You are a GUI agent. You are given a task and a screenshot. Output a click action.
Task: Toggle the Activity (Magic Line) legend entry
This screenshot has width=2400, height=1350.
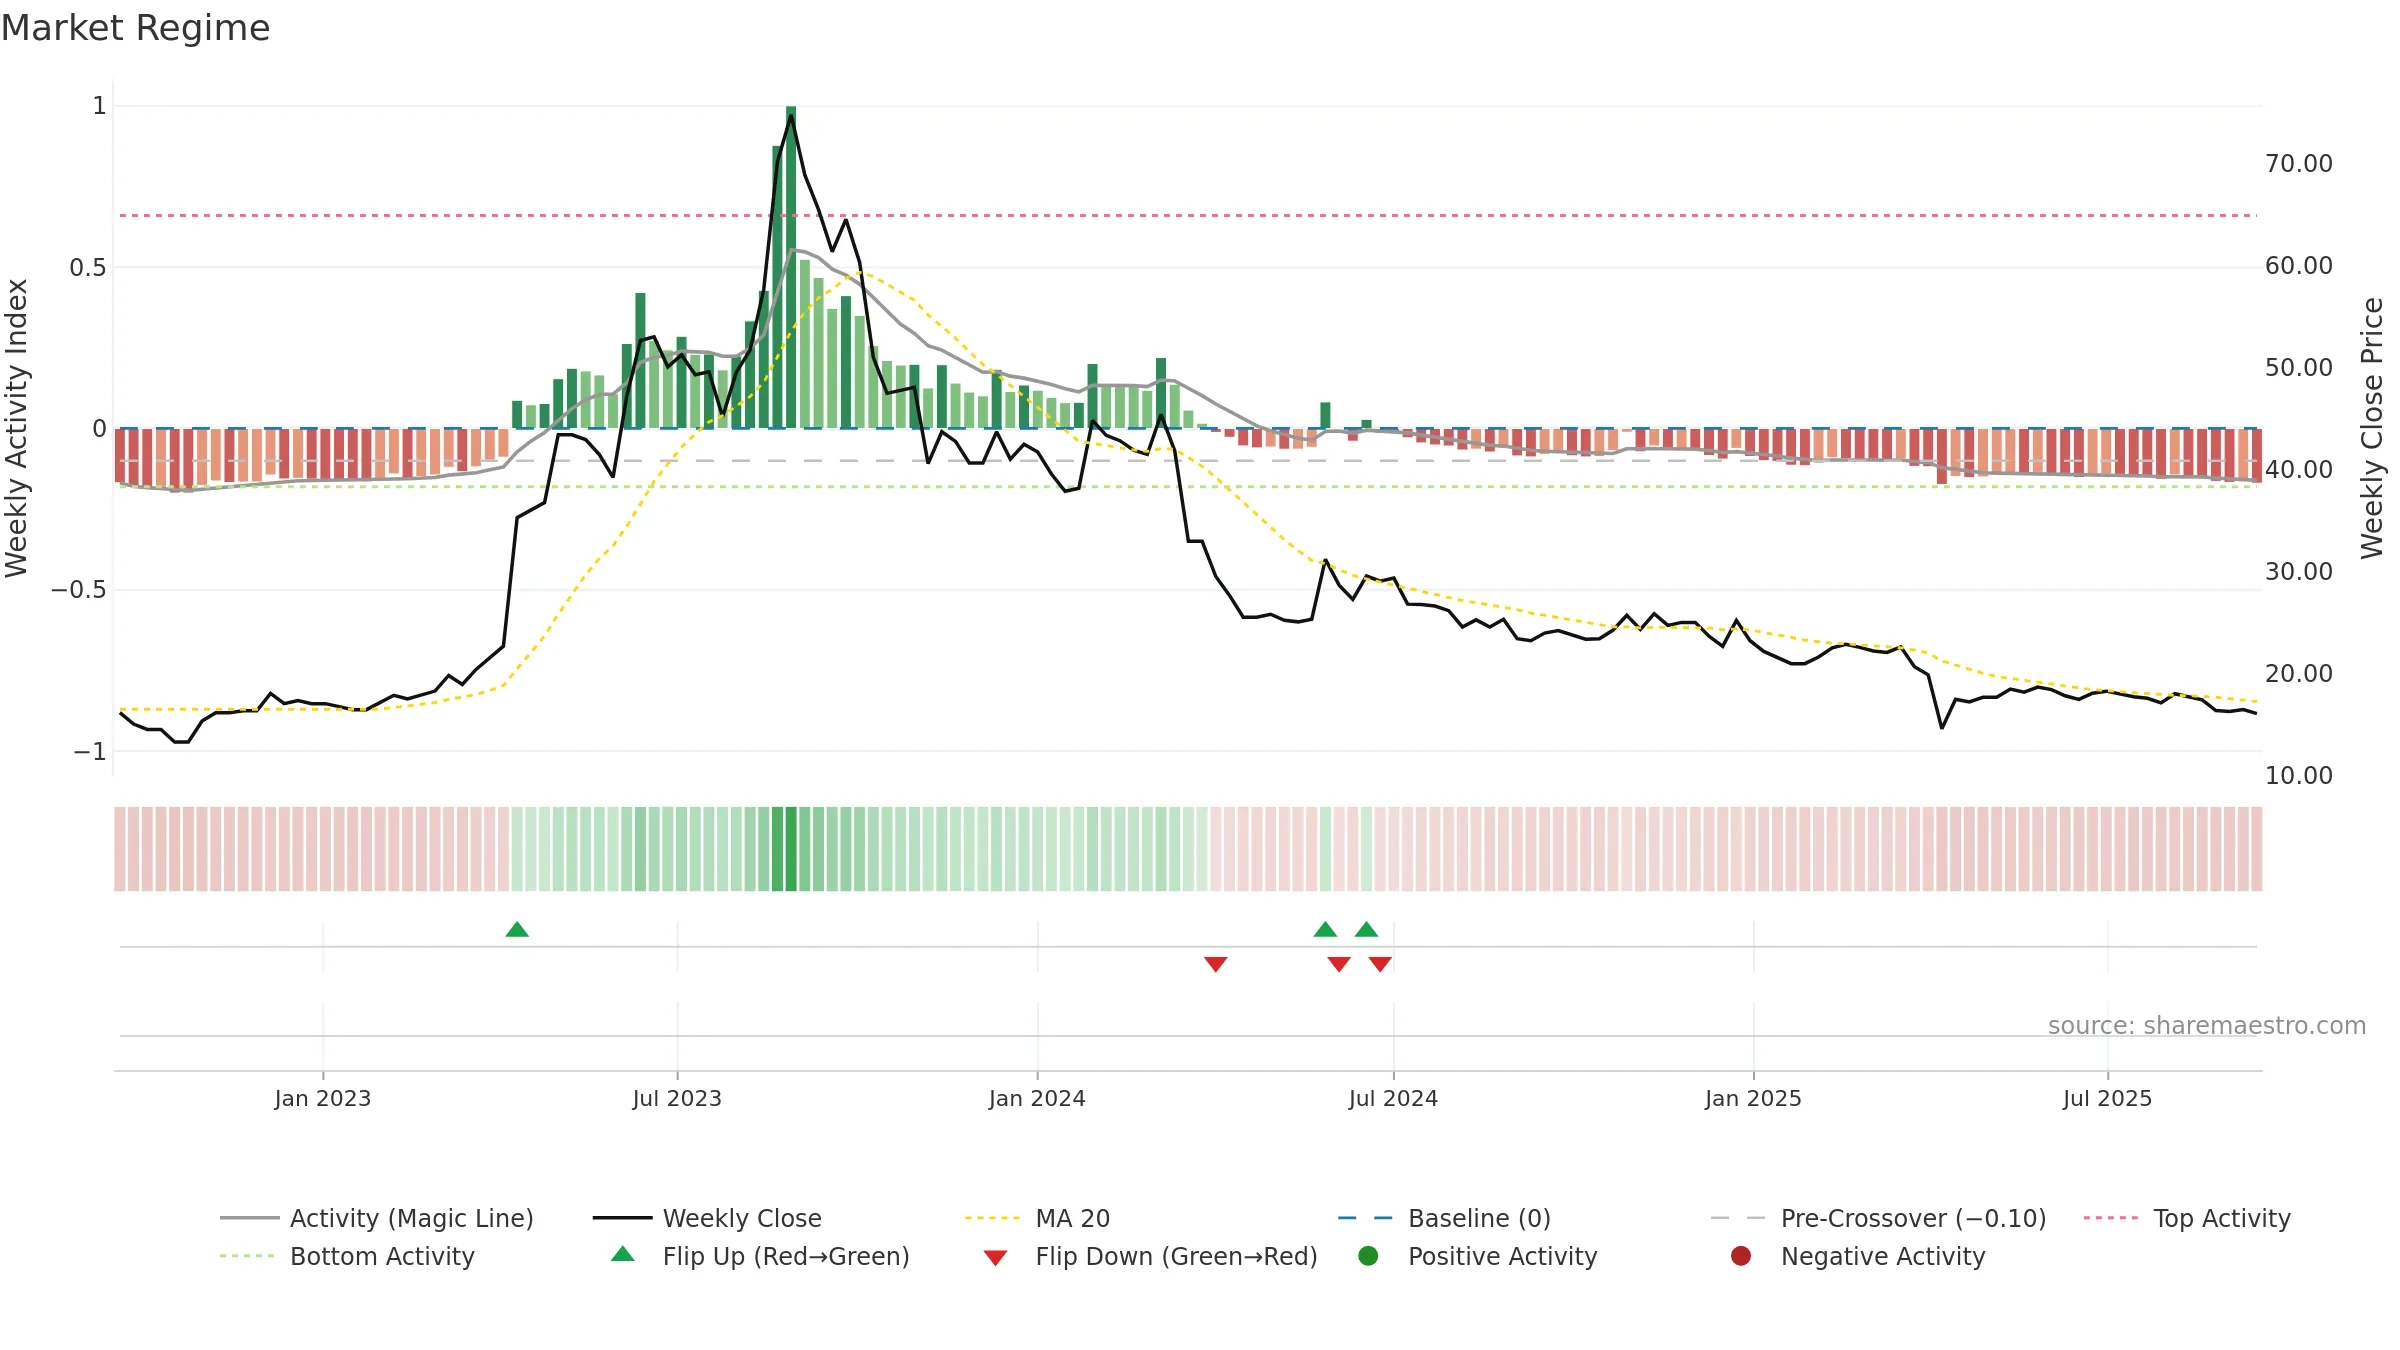pos(377,1218)
